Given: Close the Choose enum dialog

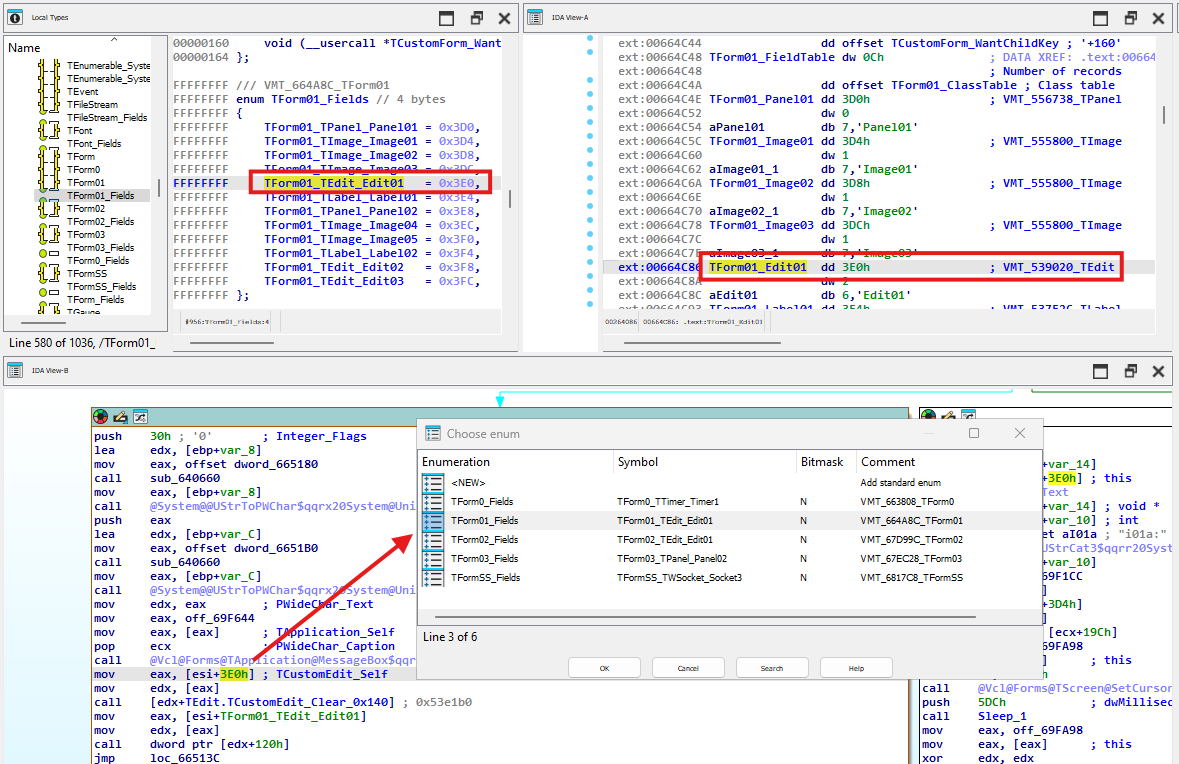Looking at the screenshot, I should coord(1020,433).
